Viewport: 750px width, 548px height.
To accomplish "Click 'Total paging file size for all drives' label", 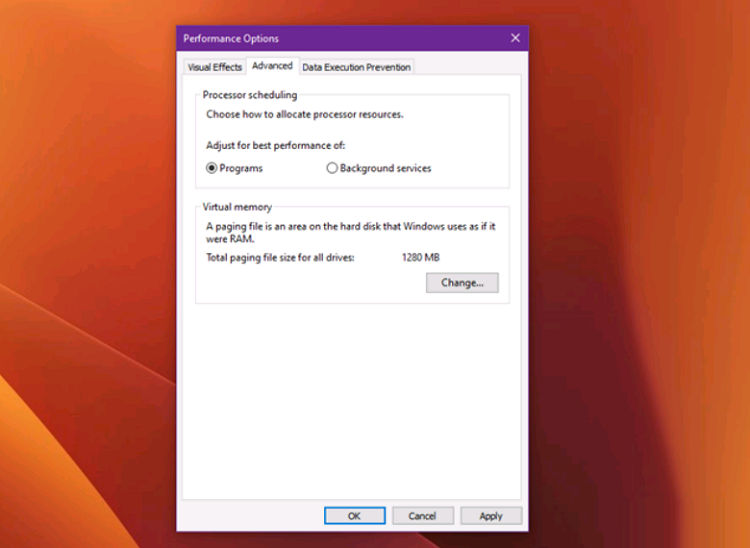I will 280,258.
